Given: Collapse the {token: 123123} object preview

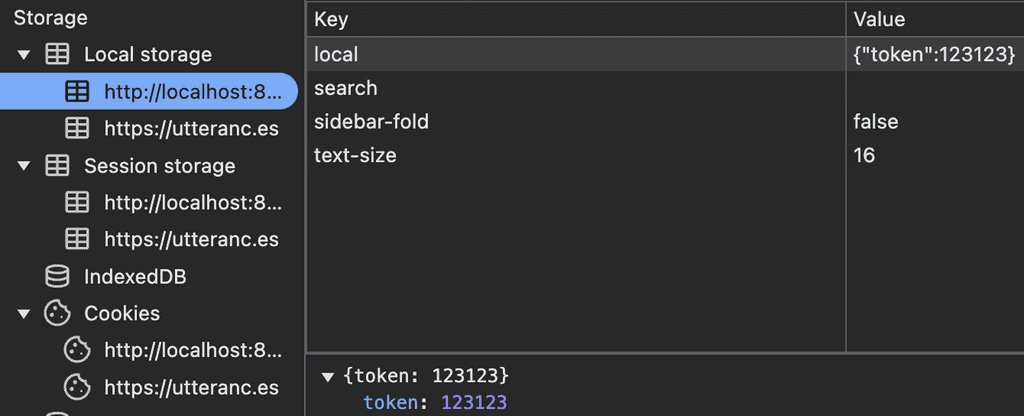Looking at the screenshot, I should [x=327, y=377].
